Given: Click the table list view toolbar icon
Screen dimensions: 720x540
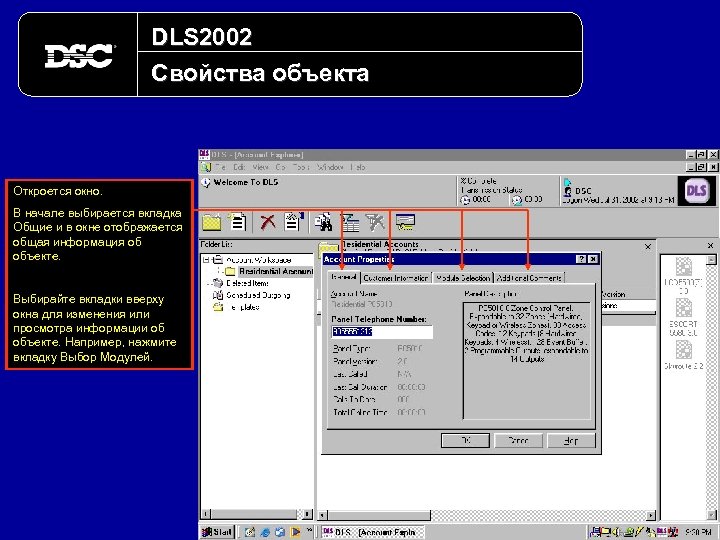Looking at the screenshot, I should pyautogui.click(x=350, y=223).
